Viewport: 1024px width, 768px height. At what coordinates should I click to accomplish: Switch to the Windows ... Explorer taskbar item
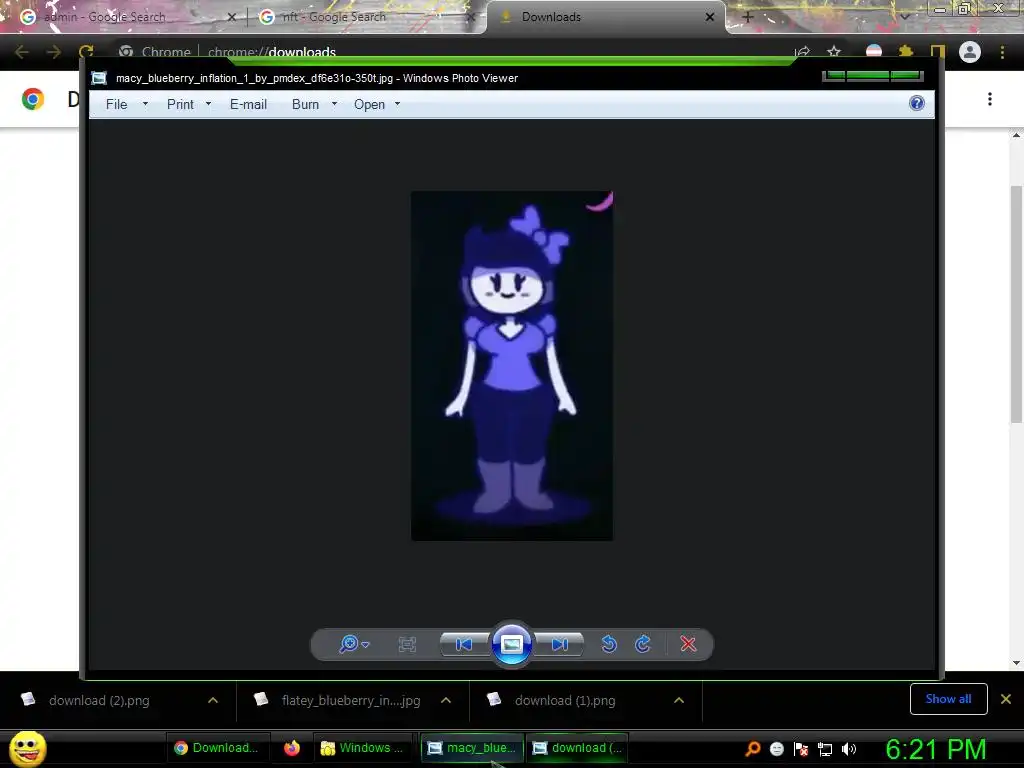[x=362, y=748]
